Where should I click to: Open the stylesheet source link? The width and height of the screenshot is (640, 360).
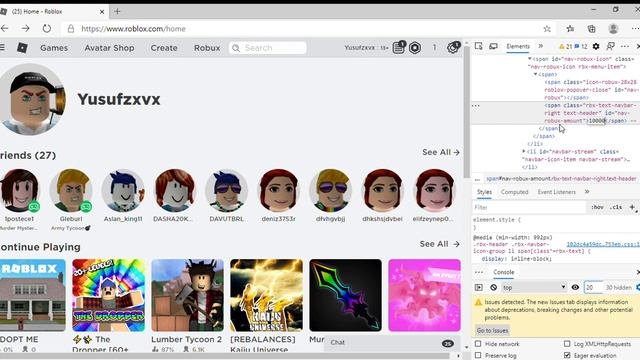pos(603,244)
